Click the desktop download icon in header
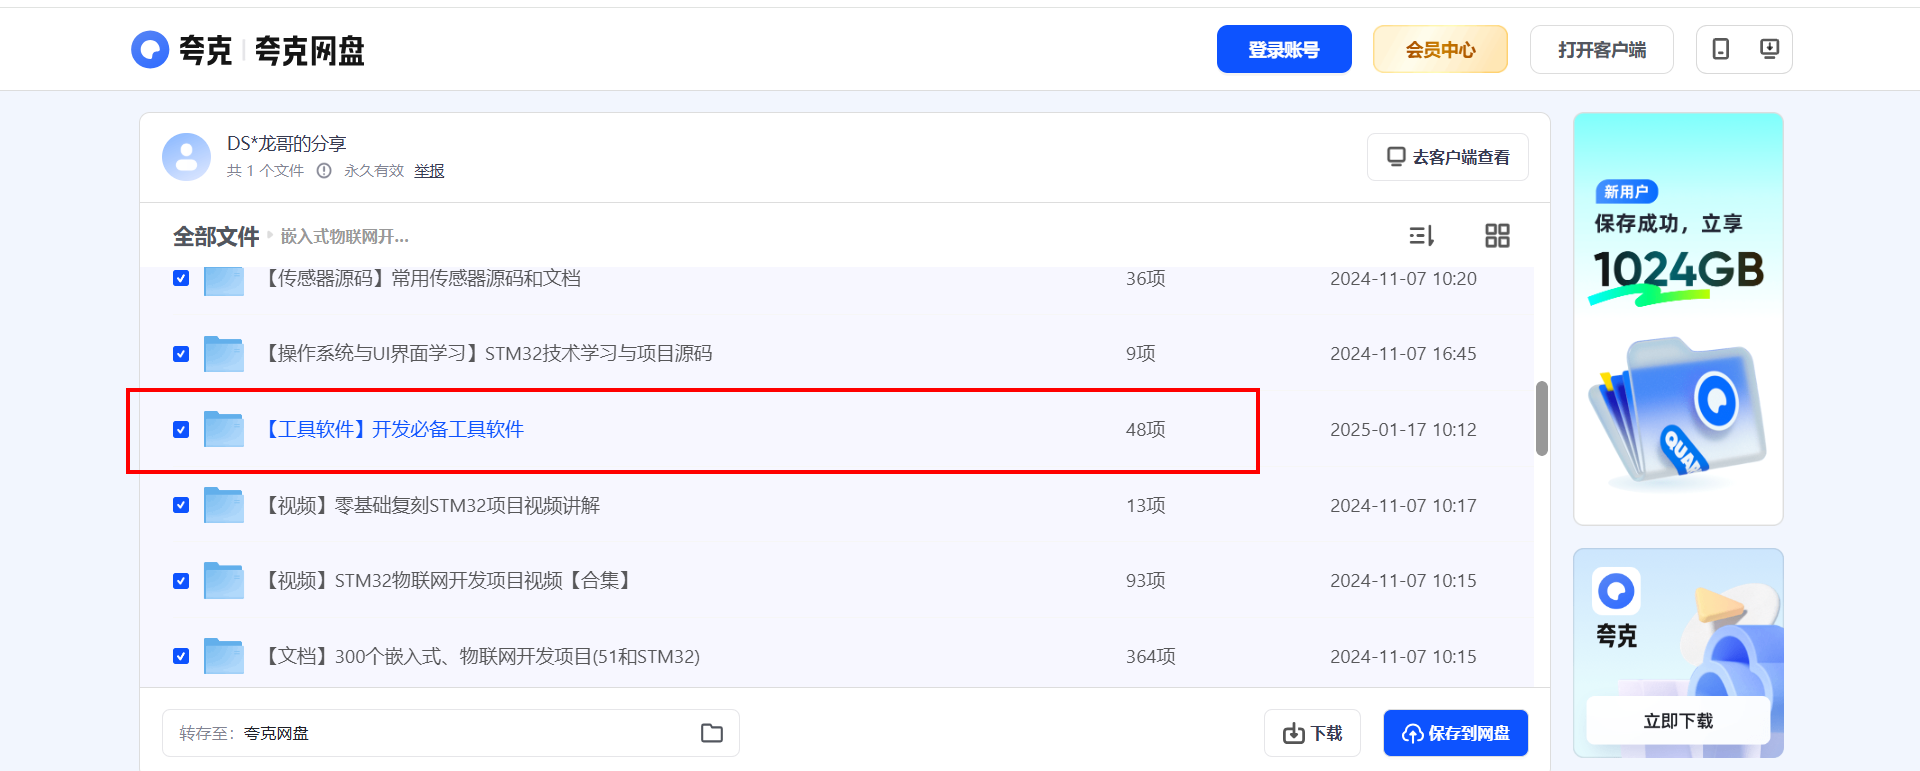Image resolution: width=1920 pixels, height=771 pixels. (1768, 49)
